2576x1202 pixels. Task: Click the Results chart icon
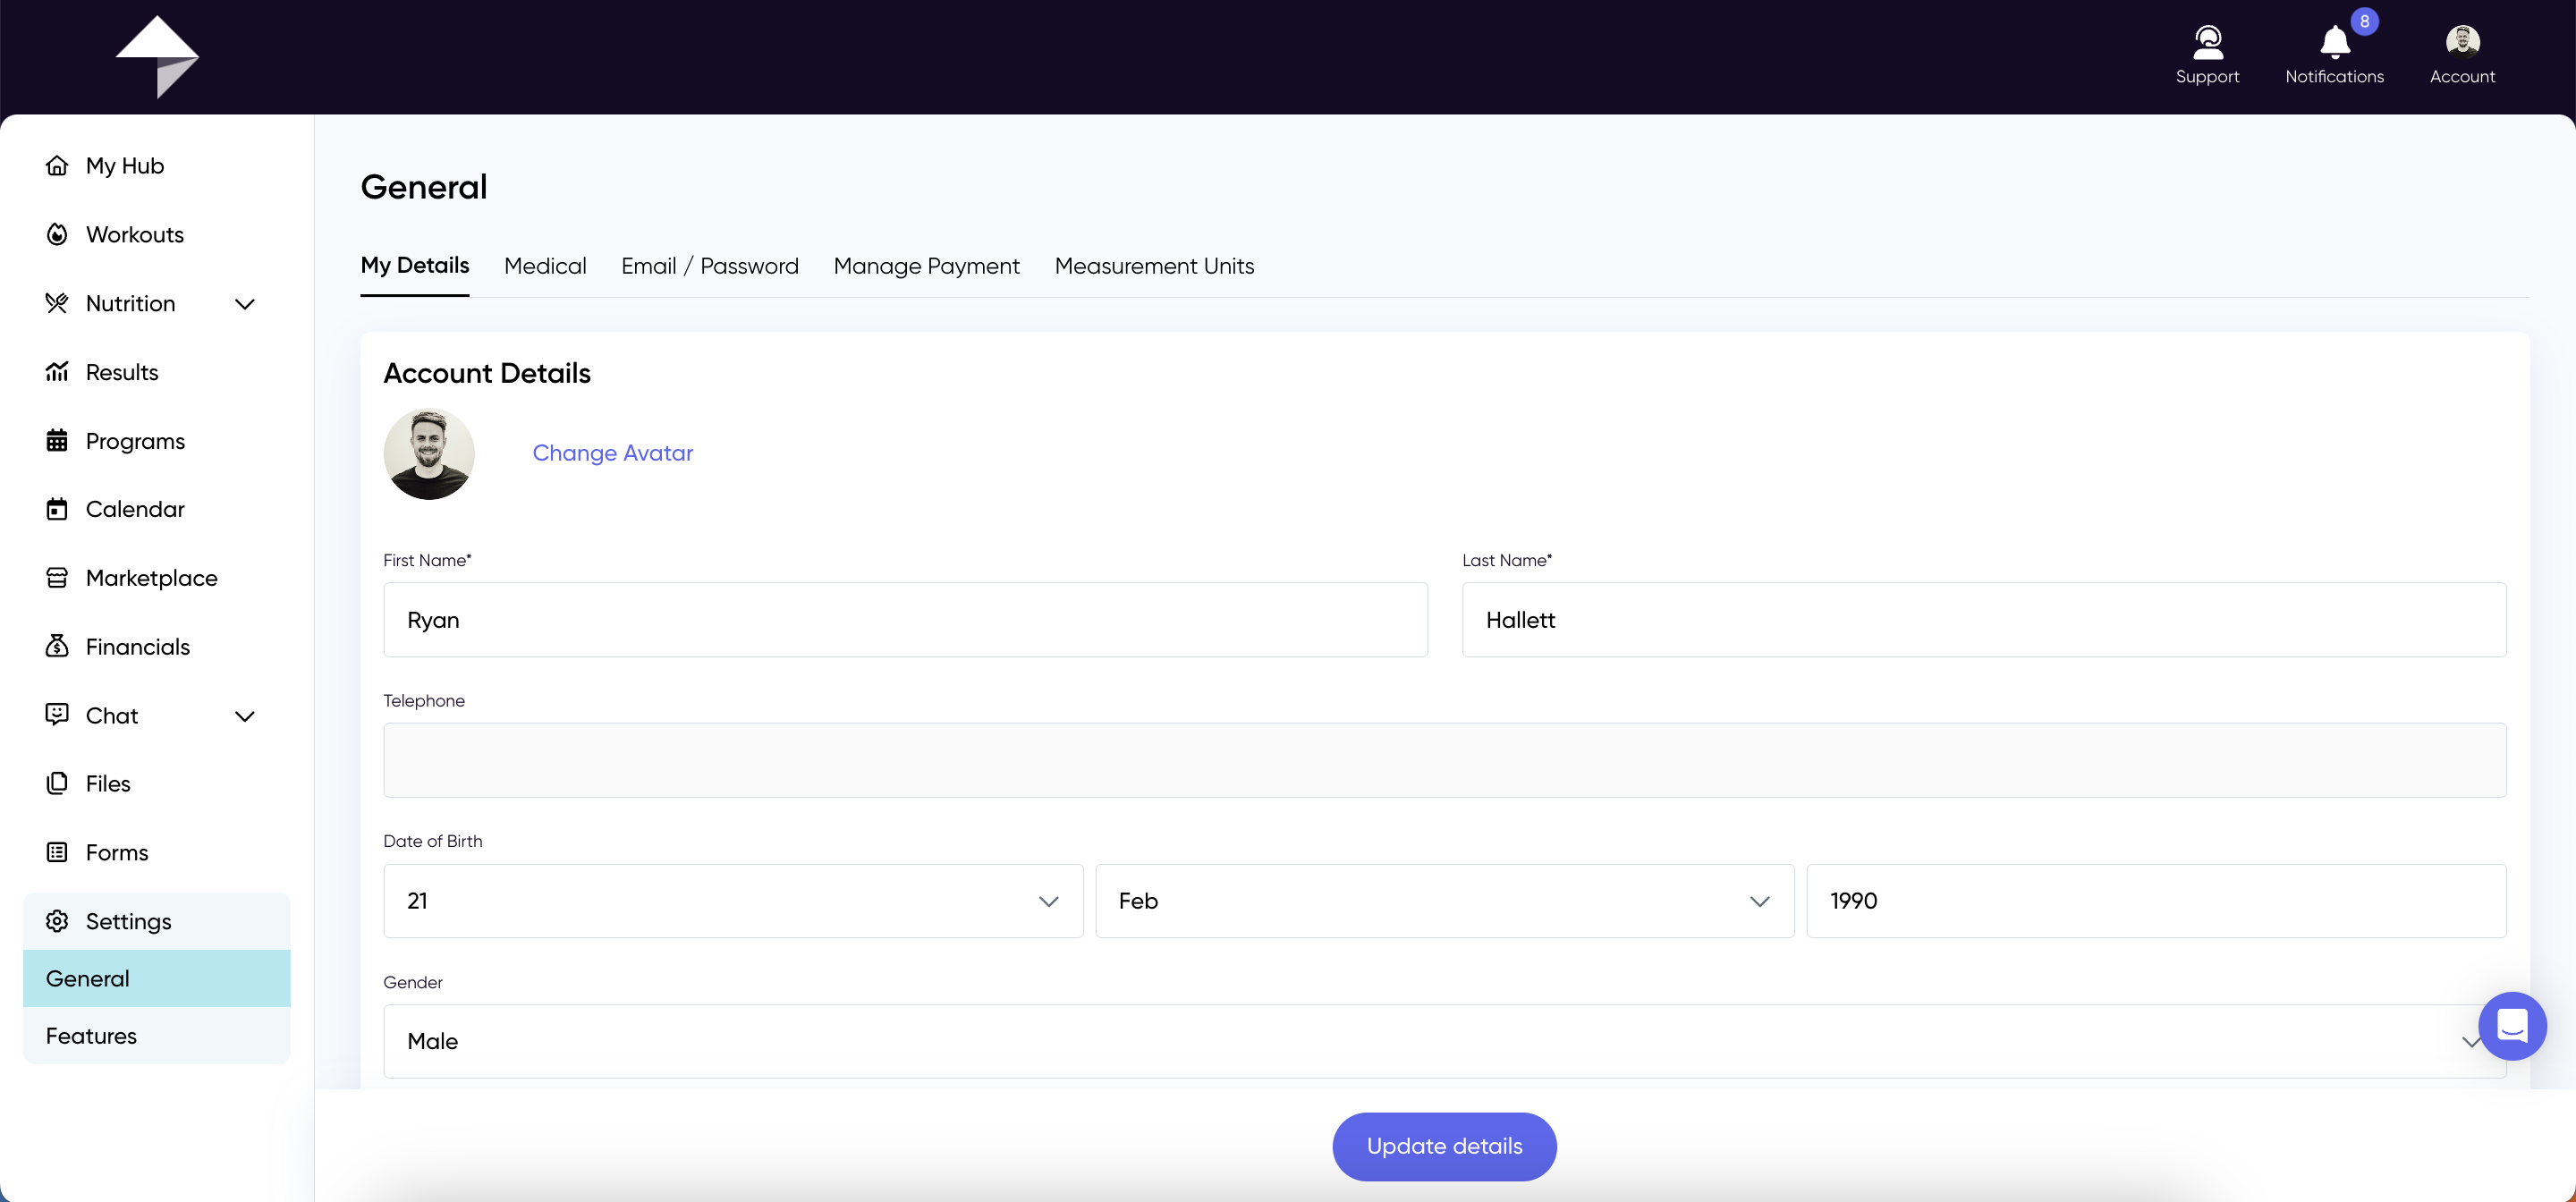[57, 372]
